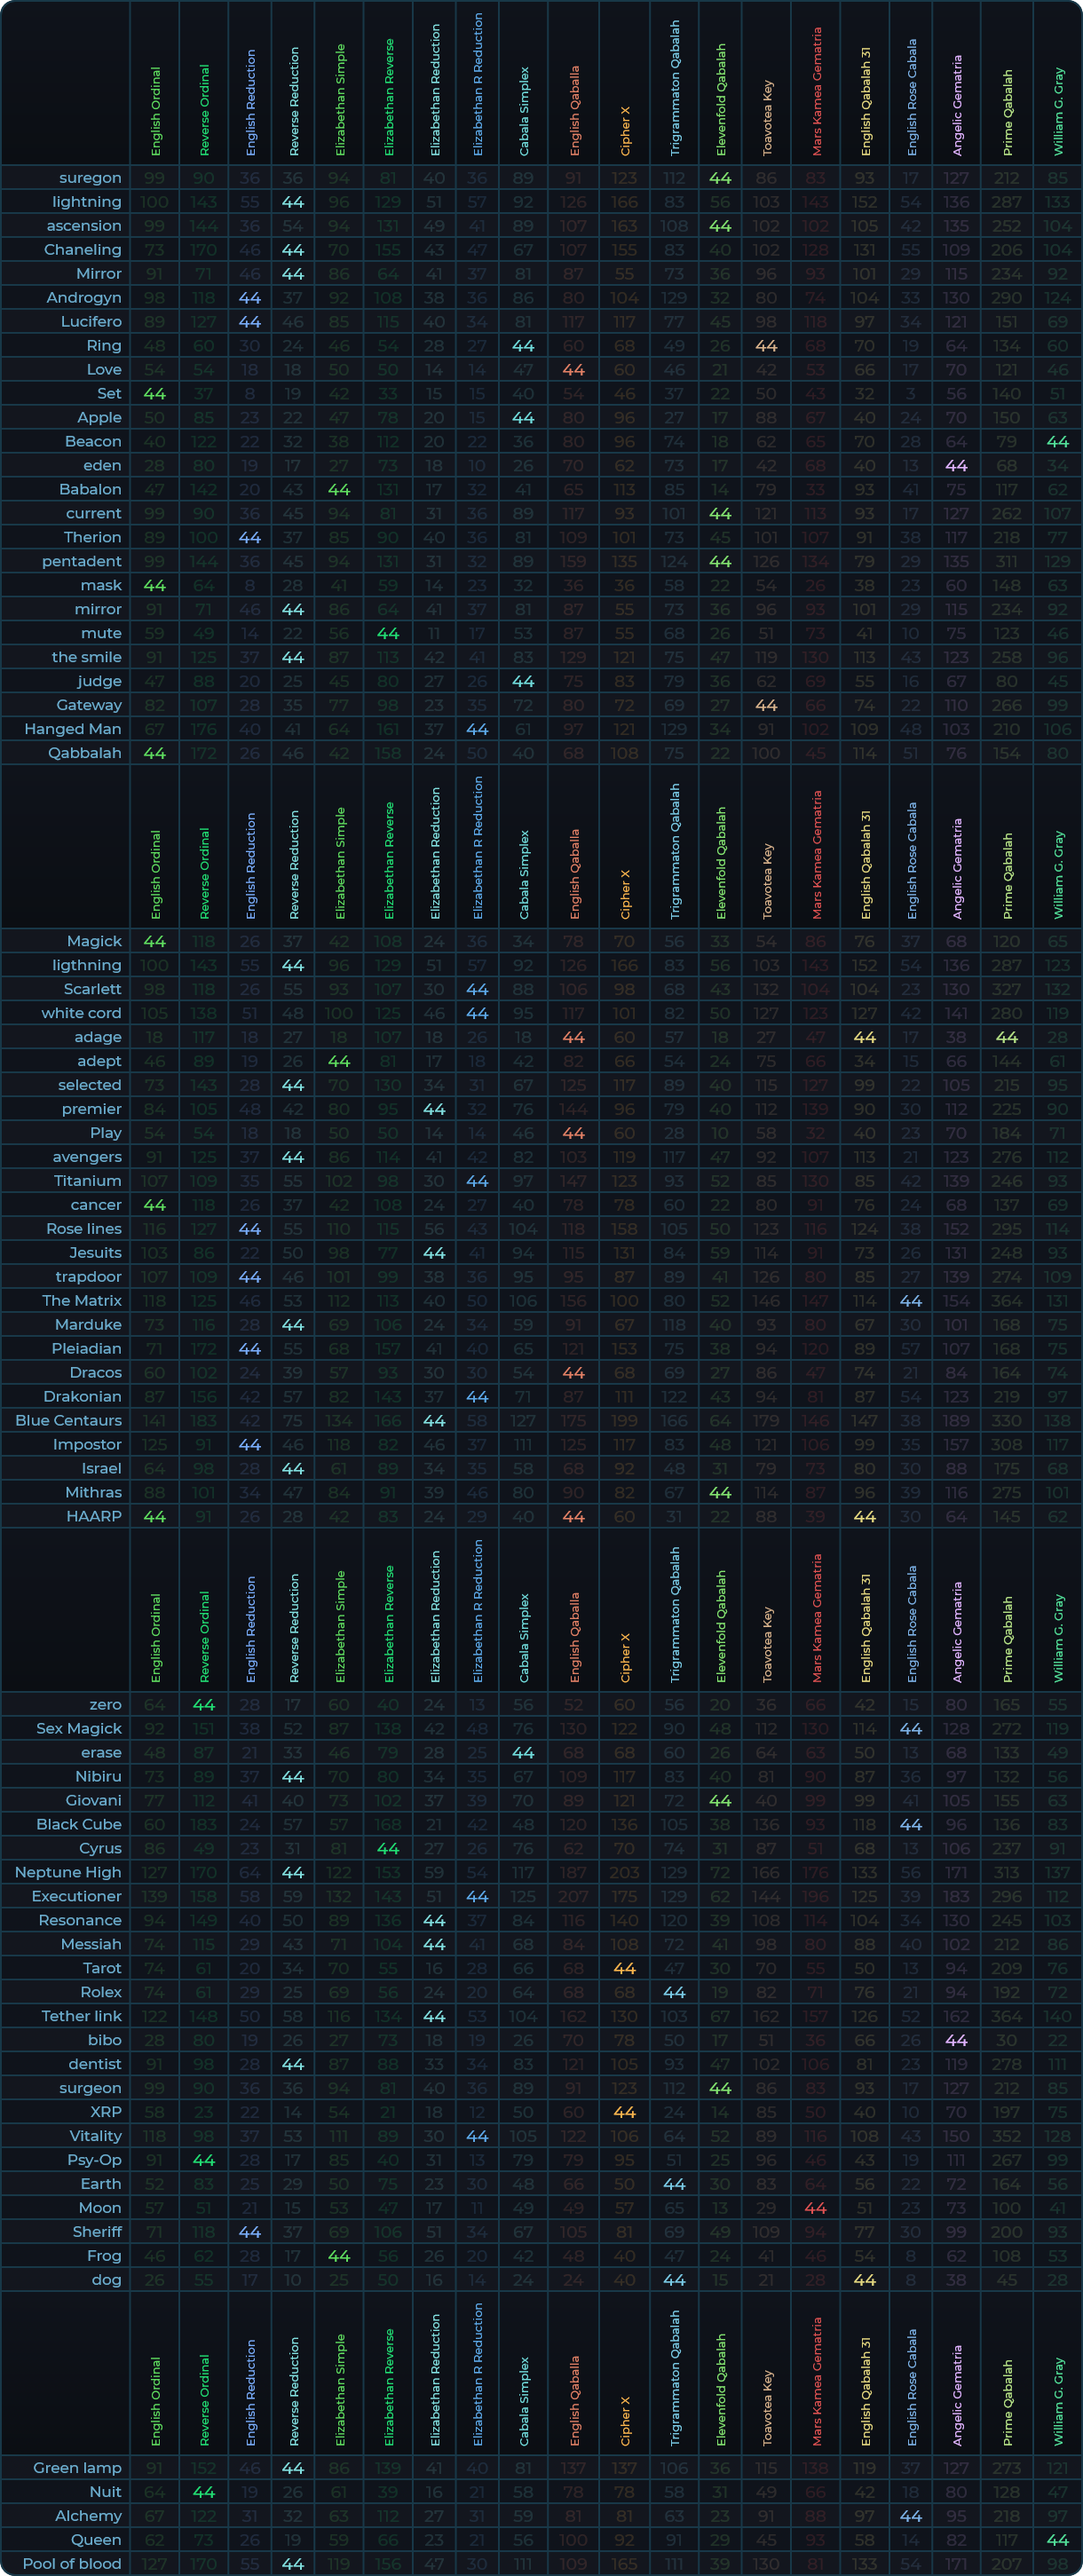Click the 'Psy-Op' row label
This screenshot has width=1083, height=2576.
coord(95,2160)
